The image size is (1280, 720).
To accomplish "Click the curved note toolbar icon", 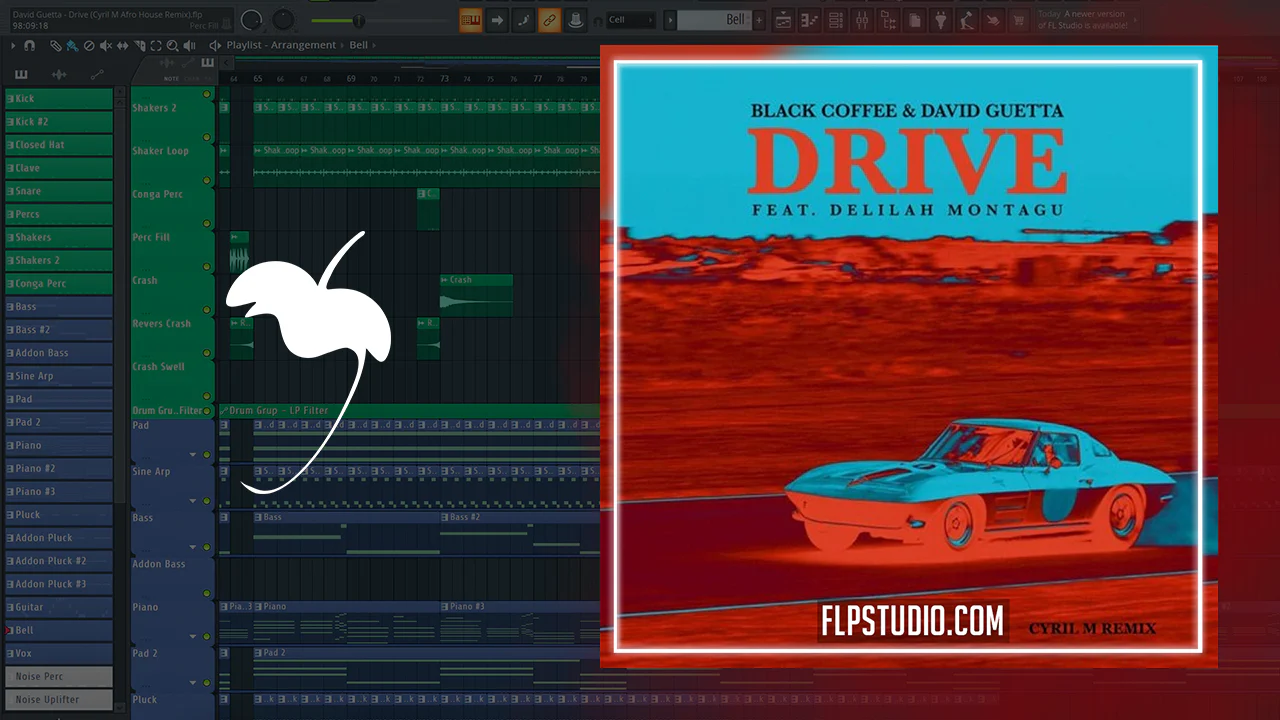I will (x=523, y=19).
